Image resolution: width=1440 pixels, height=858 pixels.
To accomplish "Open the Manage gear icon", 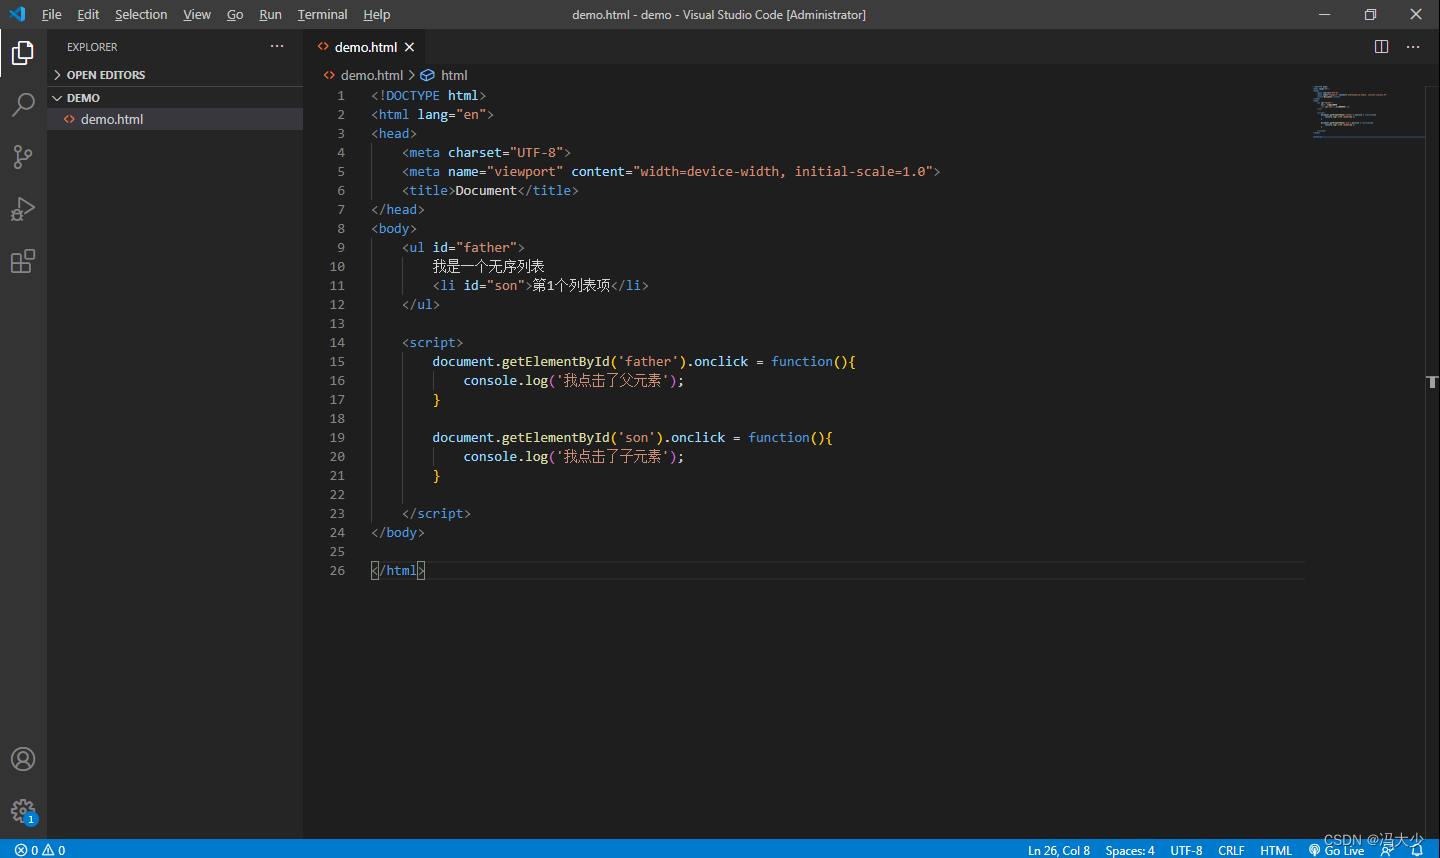I will pos(23,811).
